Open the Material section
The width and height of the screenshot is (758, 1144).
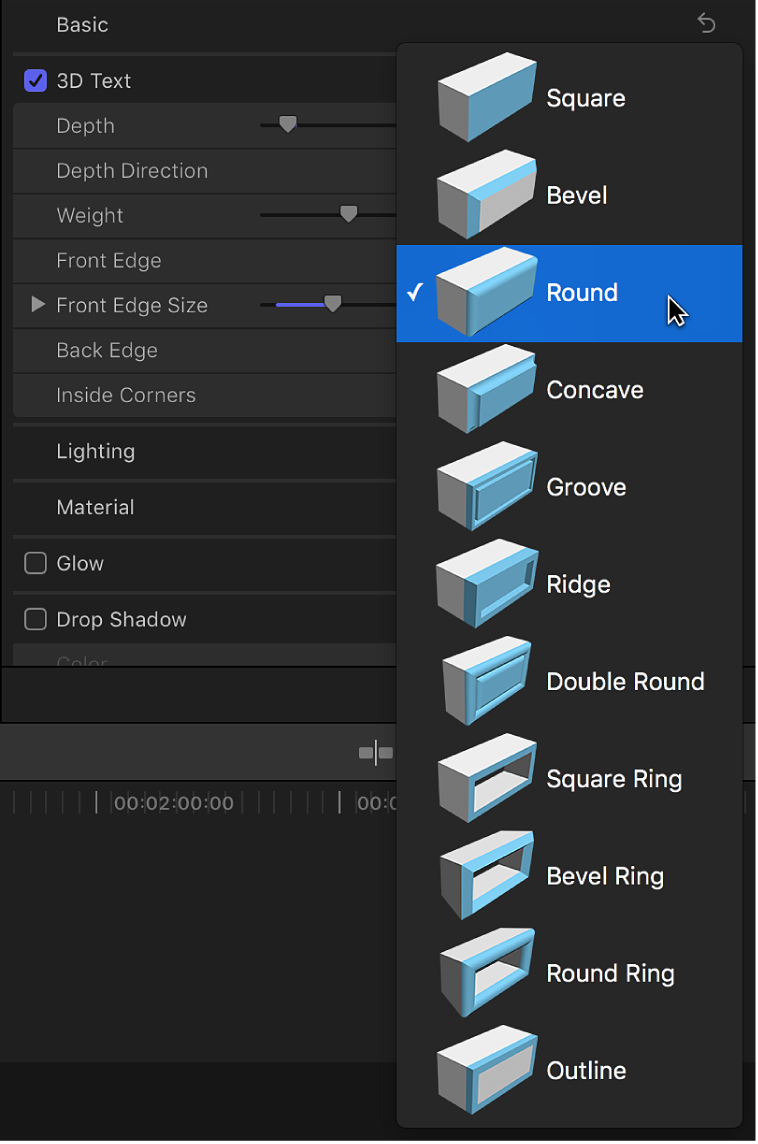click(x=95, y=508)
